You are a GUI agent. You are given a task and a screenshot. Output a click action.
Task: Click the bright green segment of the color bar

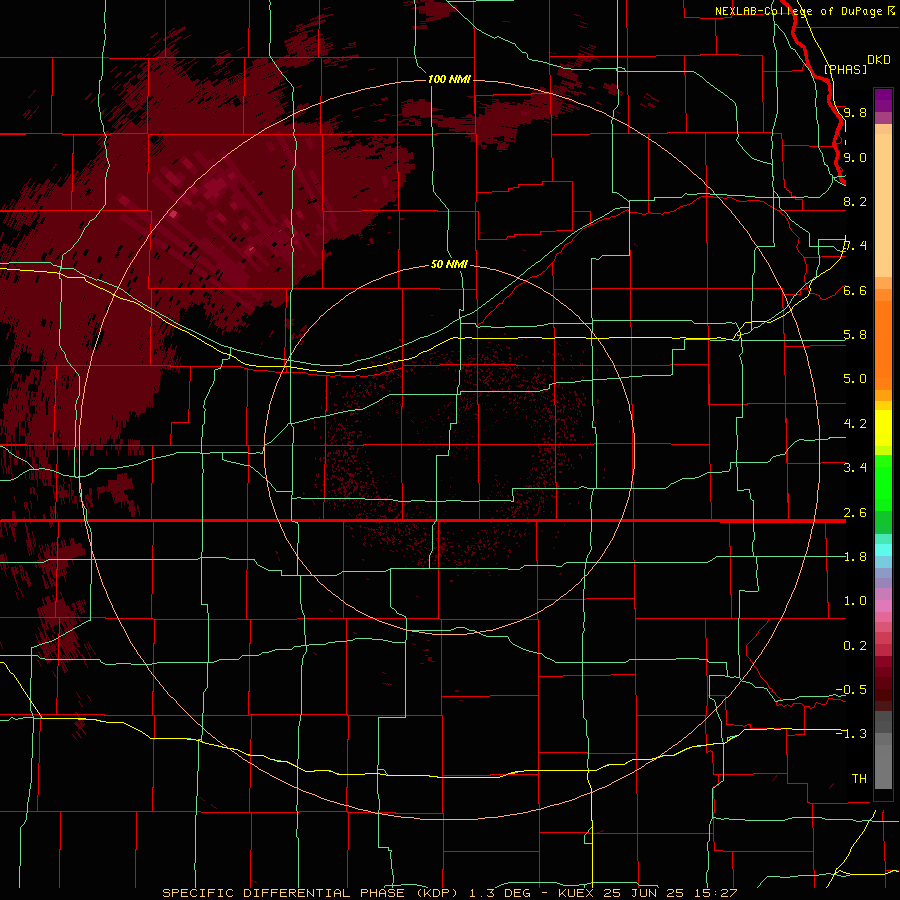[x=883, y=483]
